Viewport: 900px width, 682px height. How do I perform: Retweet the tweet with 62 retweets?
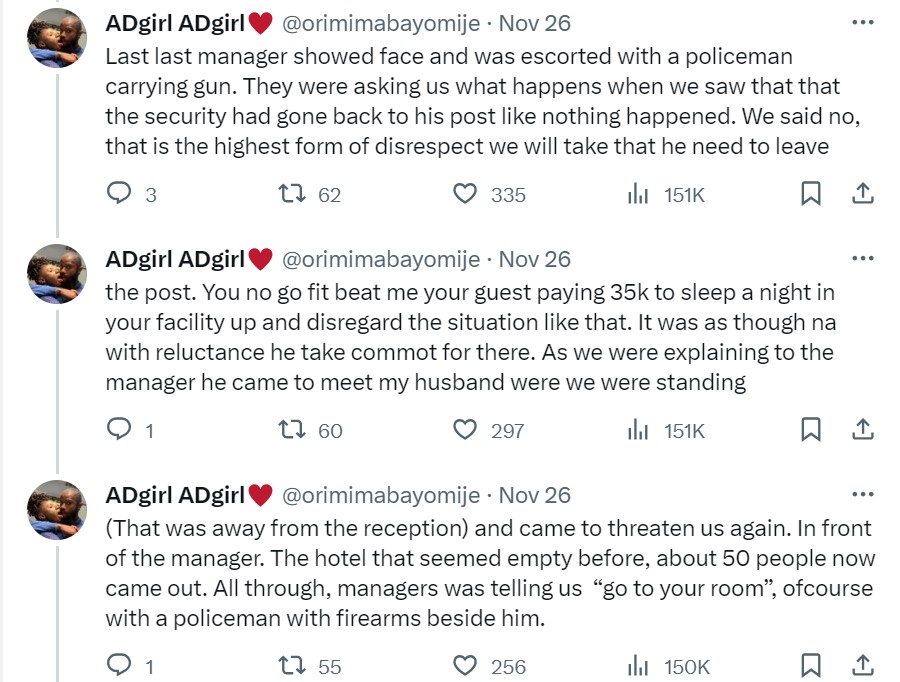coord(296,194)
